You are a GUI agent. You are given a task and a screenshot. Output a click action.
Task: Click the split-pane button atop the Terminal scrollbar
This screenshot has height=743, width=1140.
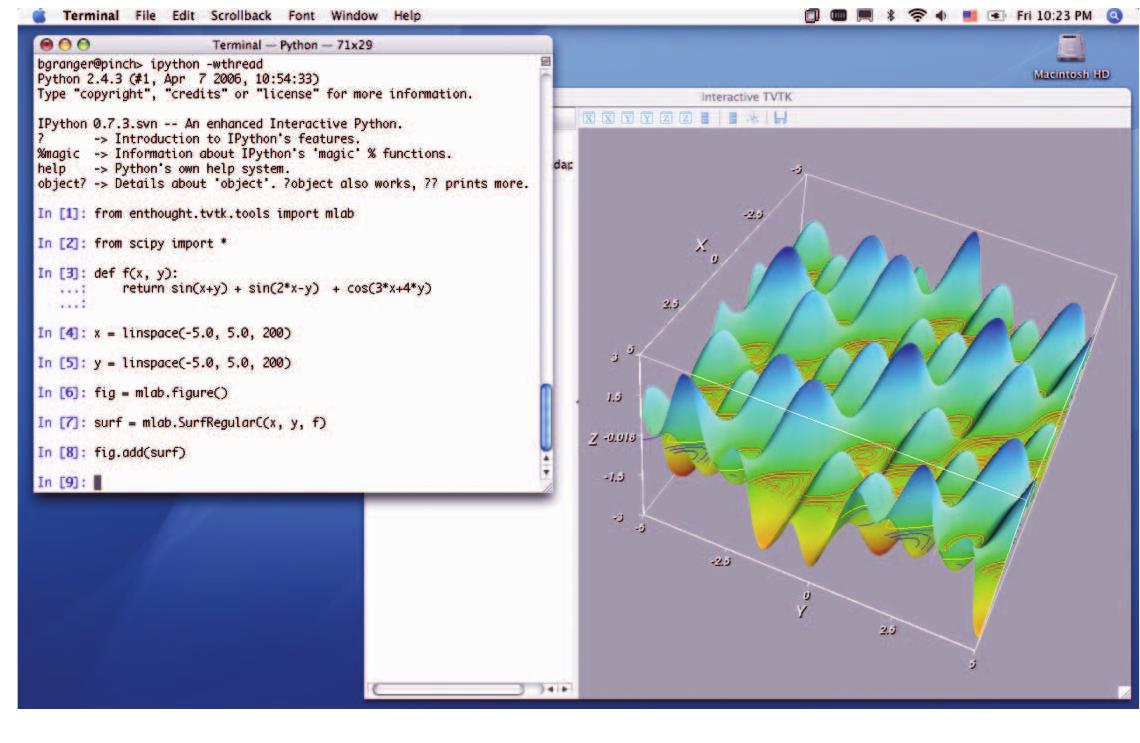click(x=546, y=62)
